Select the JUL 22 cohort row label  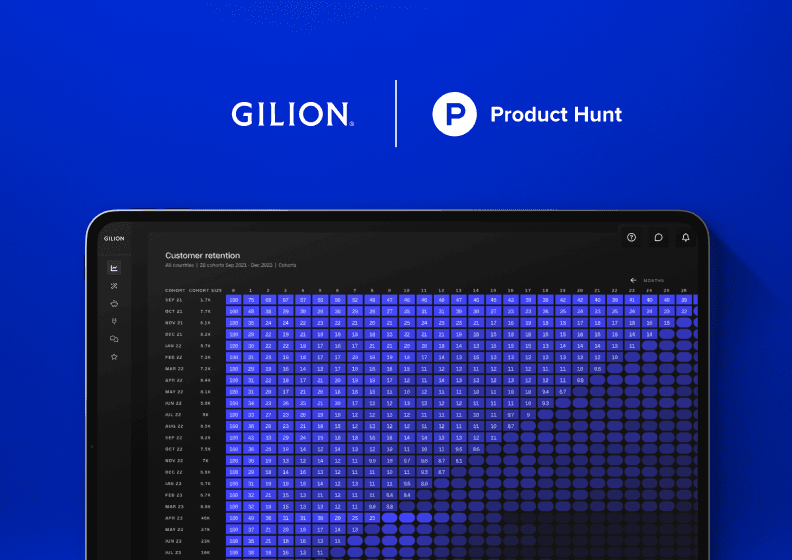click(173, 415)
